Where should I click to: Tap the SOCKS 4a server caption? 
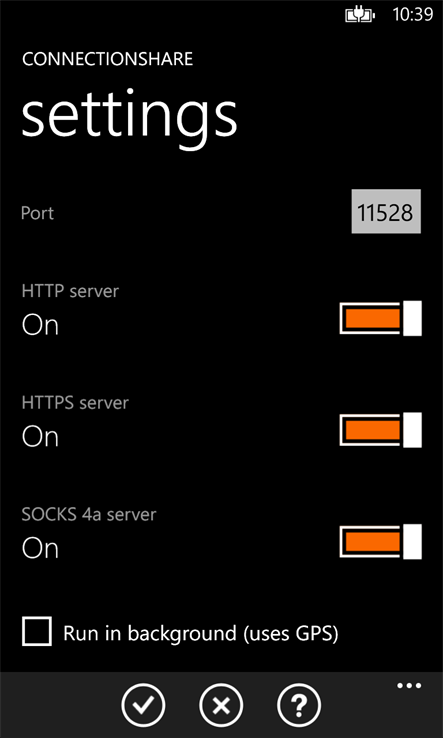click(89, 514)
